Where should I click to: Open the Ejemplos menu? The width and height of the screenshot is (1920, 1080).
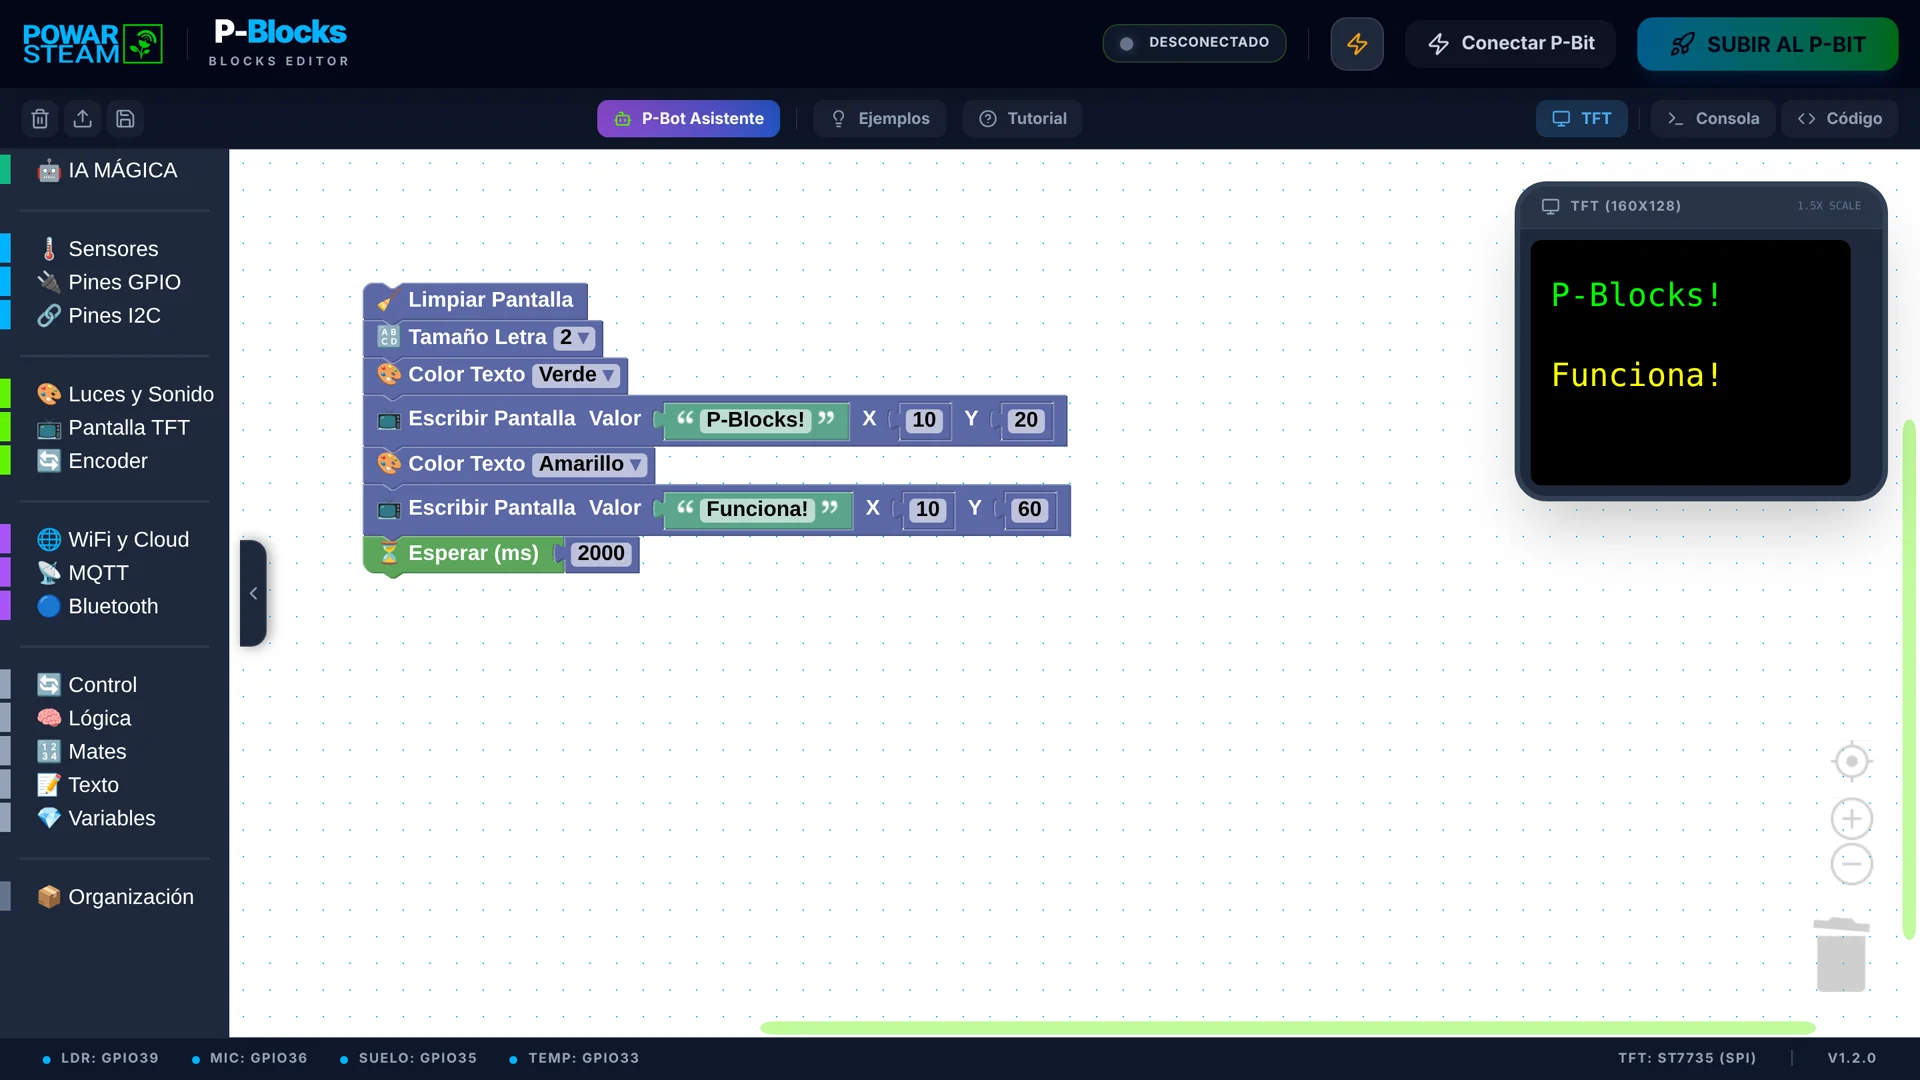click(880, 119)
